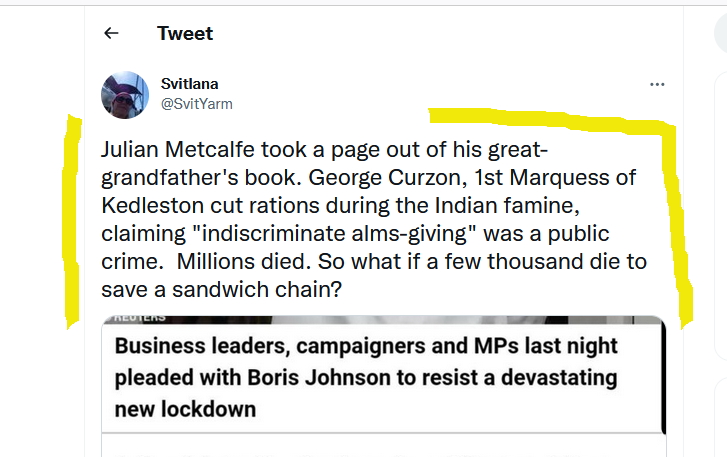Open Svitlana's profile picture

pyautogui.click(x=126, y=95)
